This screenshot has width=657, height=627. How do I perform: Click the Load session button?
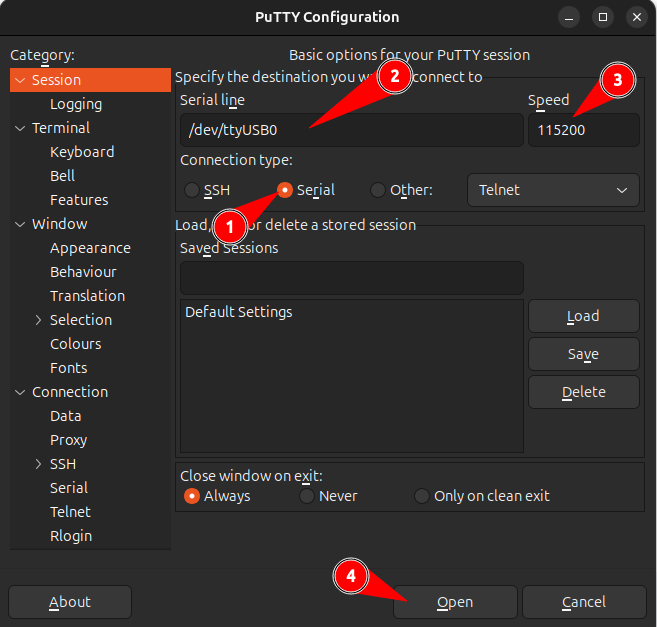[584, 316]
